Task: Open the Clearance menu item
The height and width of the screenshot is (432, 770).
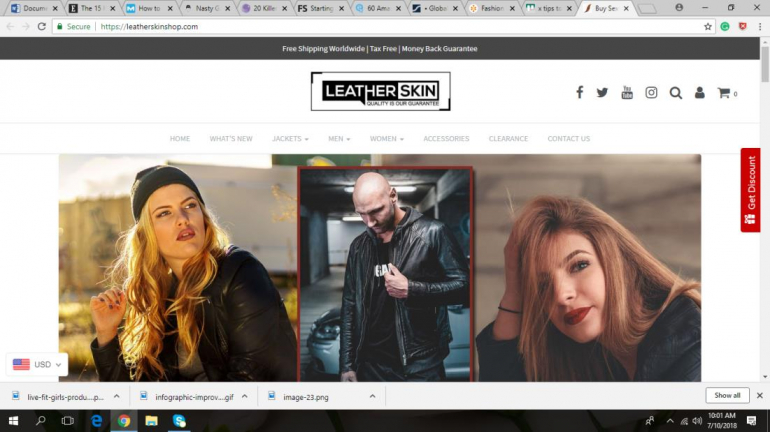Action: coord(508,139)
